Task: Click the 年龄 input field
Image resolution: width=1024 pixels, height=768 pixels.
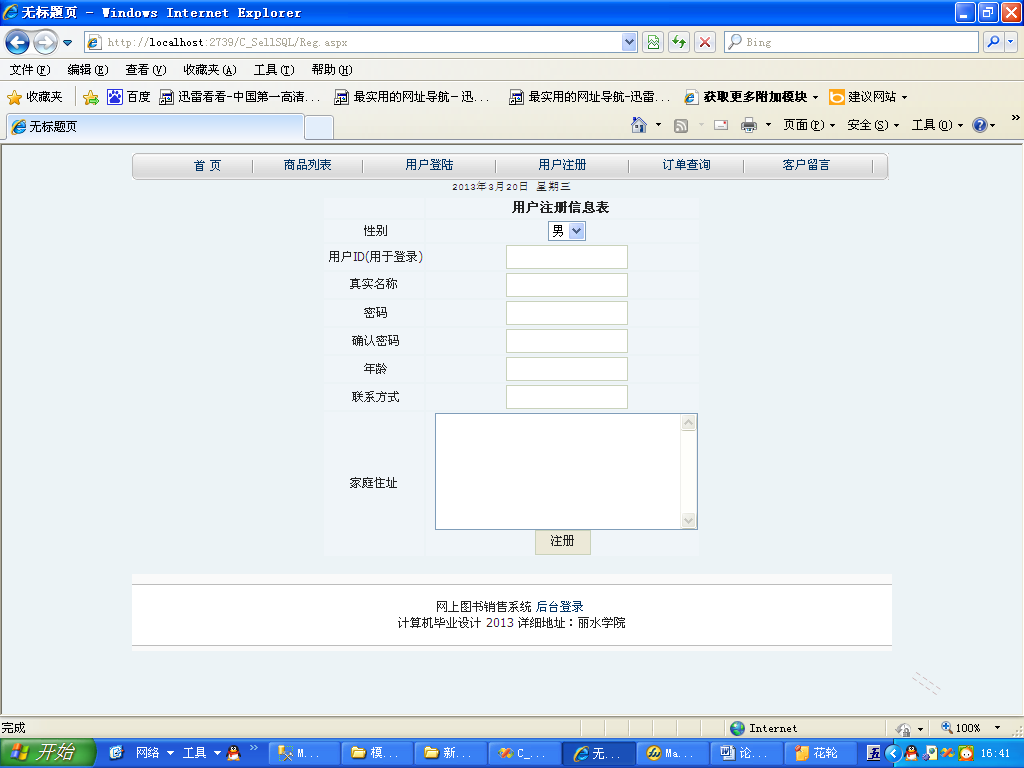Action: click(567, 369)
